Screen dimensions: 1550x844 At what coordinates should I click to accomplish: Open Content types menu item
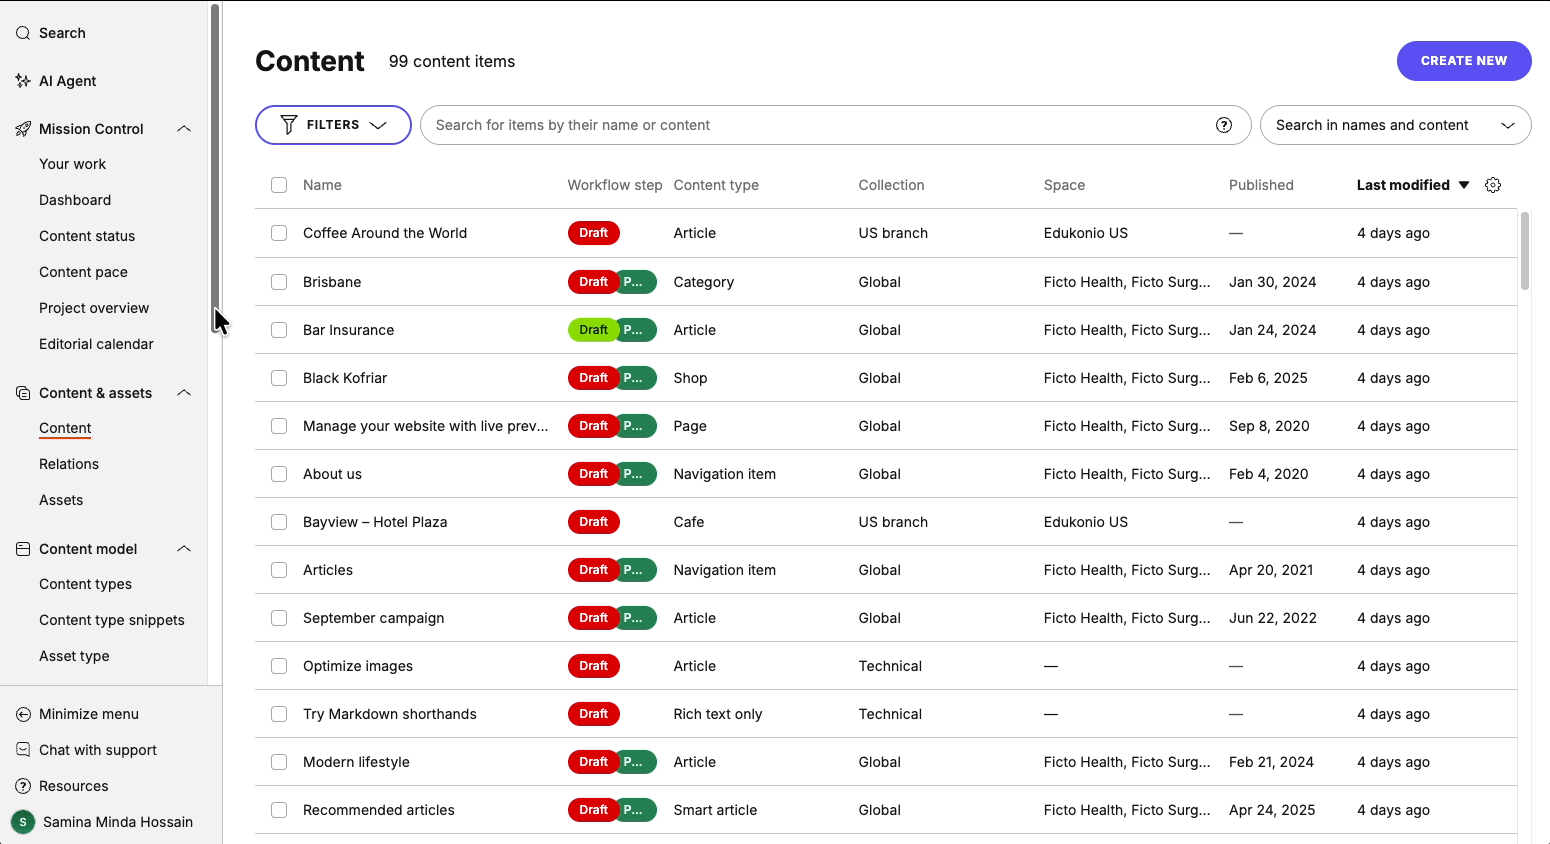click(x=85, y=584)
